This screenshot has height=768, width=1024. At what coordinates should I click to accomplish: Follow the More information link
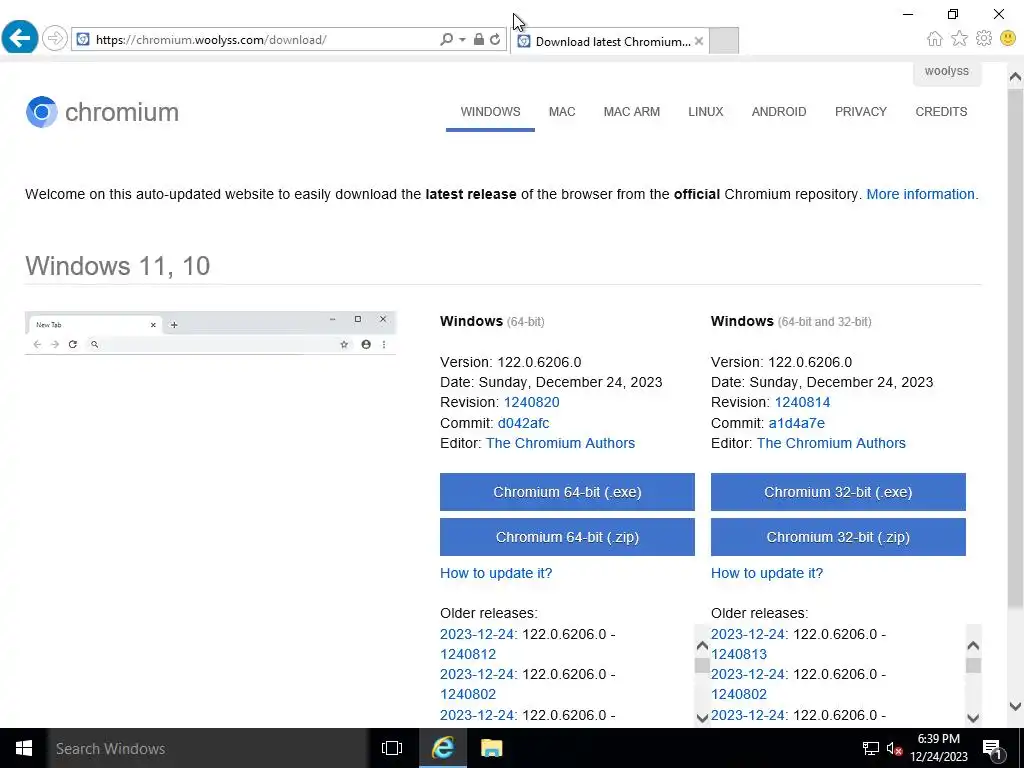click(920, 194)
